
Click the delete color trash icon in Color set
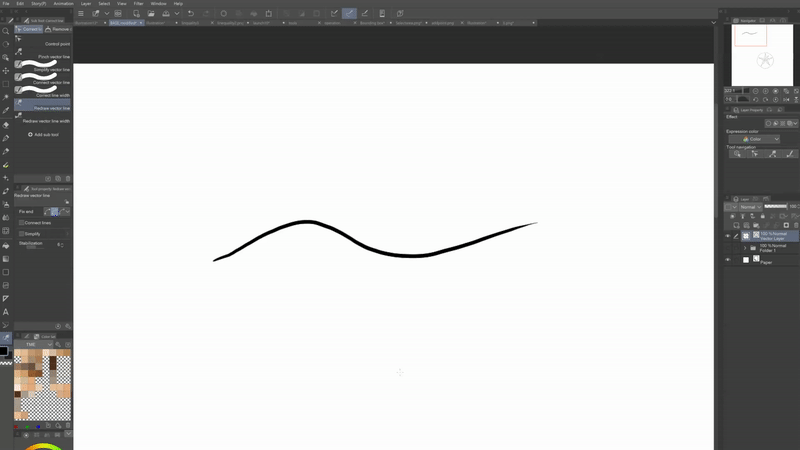pos(68,426)
